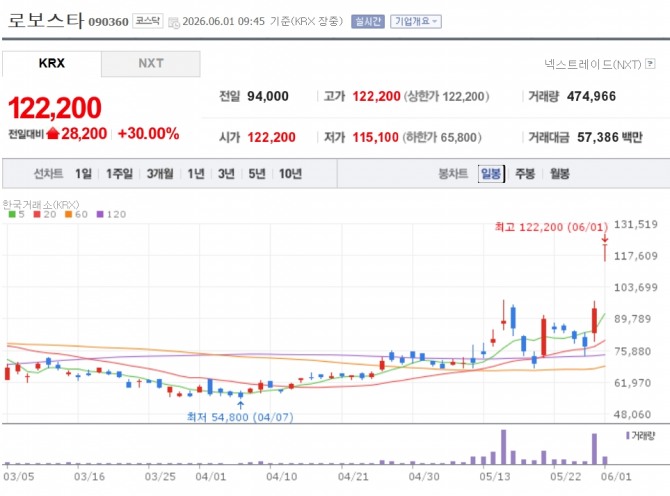Click the 하한가 65,800 text
Screen dimensions: 670x496
tap(442, 137)
